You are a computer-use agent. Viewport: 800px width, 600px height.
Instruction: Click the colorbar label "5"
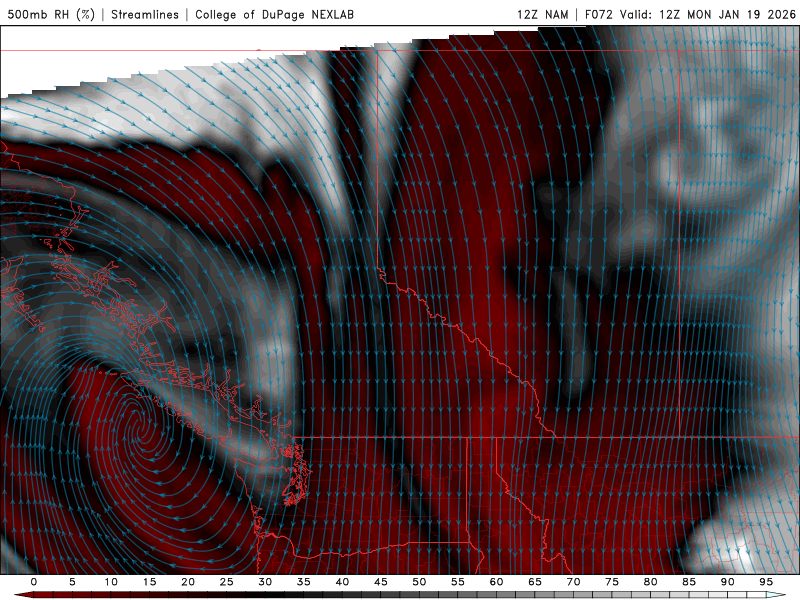(72, 582)
